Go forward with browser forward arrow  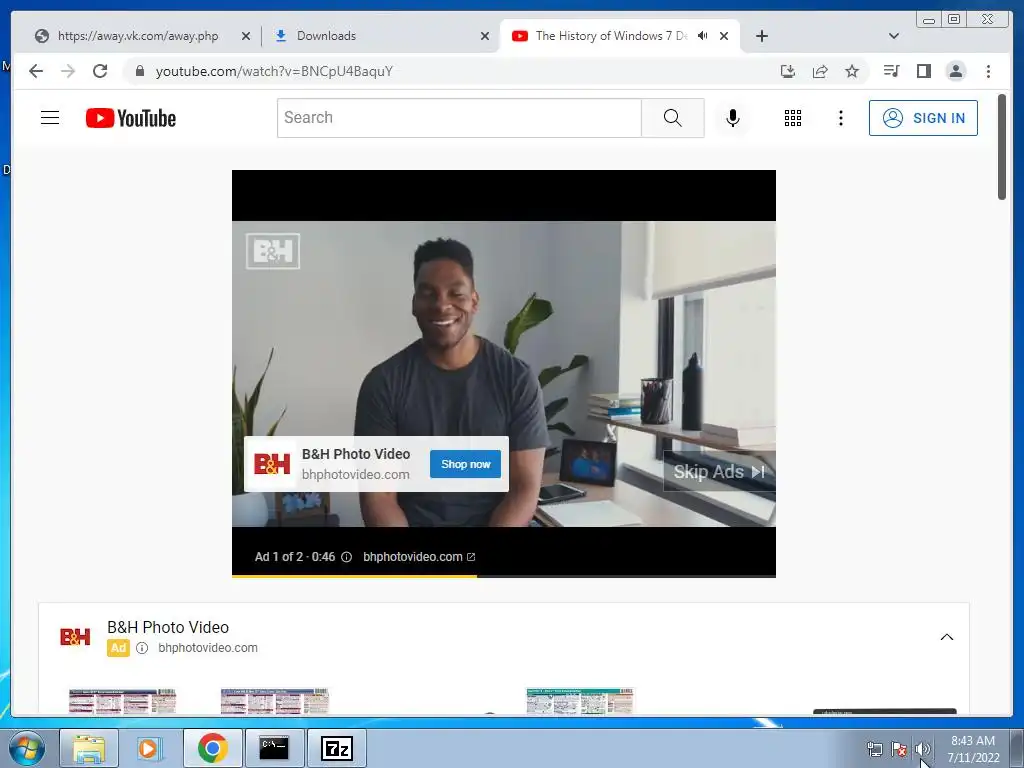click(68, 71)
